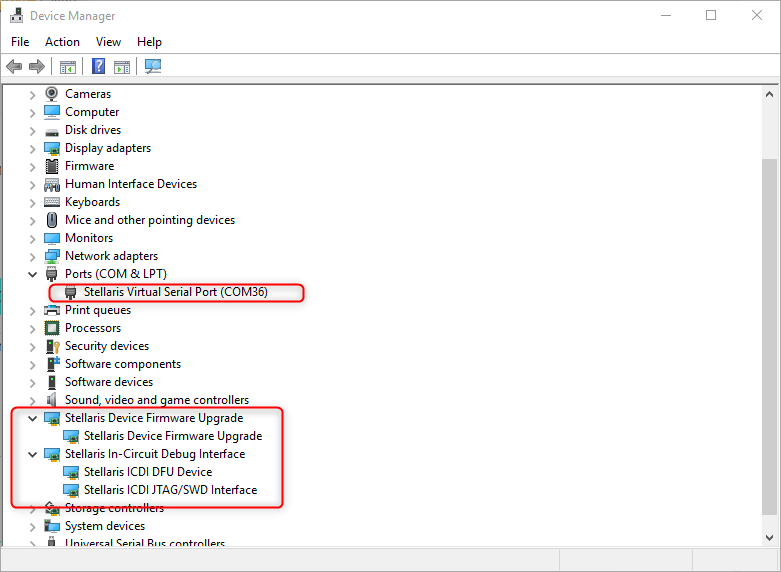
Task: Click the Display adapters category icon
Action: 52,148
